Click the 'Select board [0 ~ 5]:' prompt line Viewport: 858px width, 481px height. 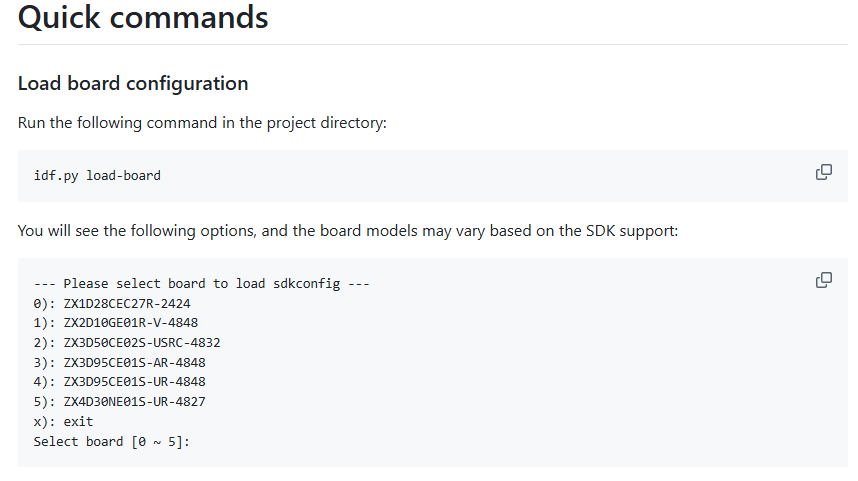(111, 441)
